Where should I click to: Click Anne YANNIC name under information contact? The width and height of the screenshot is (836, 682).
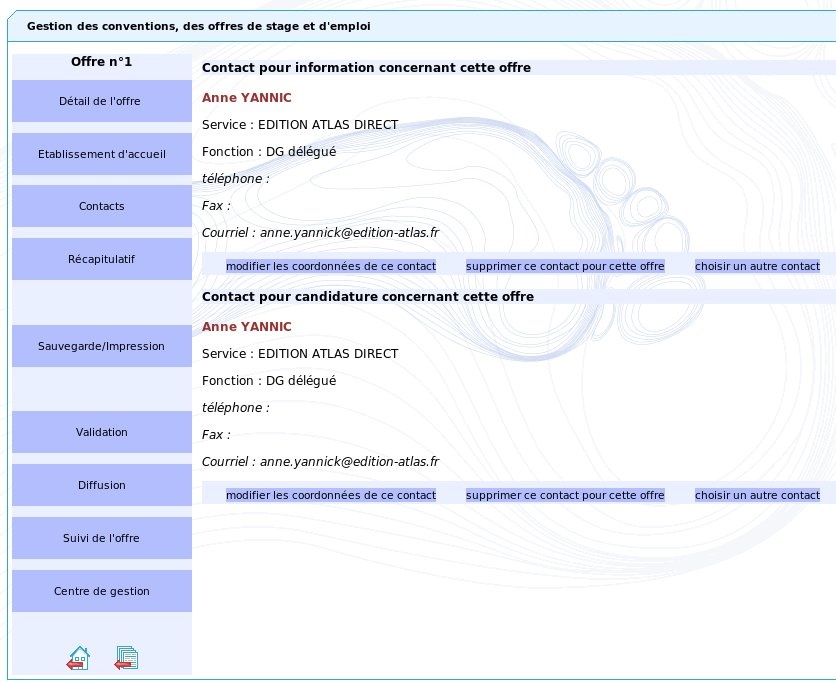[x=247, y=98]
